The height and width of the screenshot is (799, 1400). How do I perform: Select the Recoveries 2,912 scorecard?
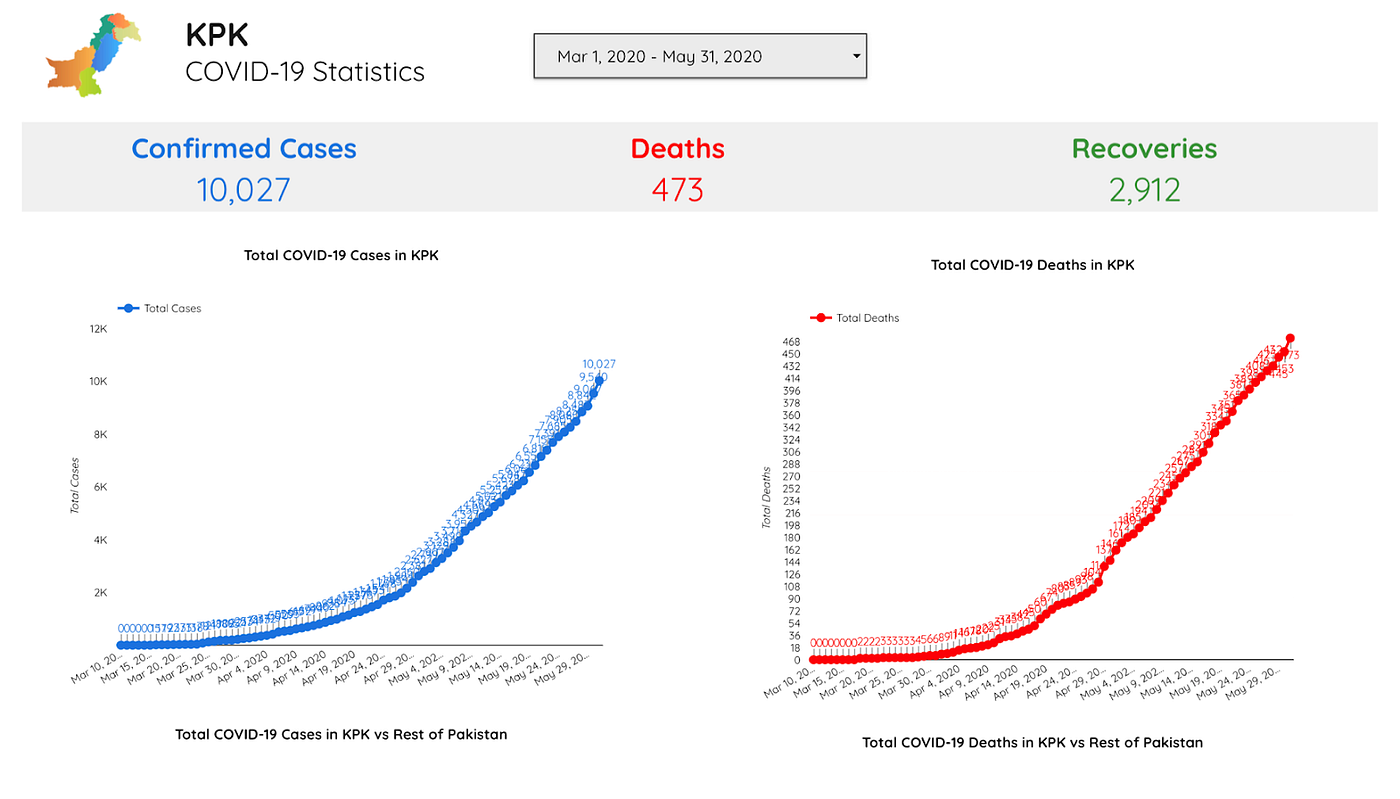[1144, 168]
